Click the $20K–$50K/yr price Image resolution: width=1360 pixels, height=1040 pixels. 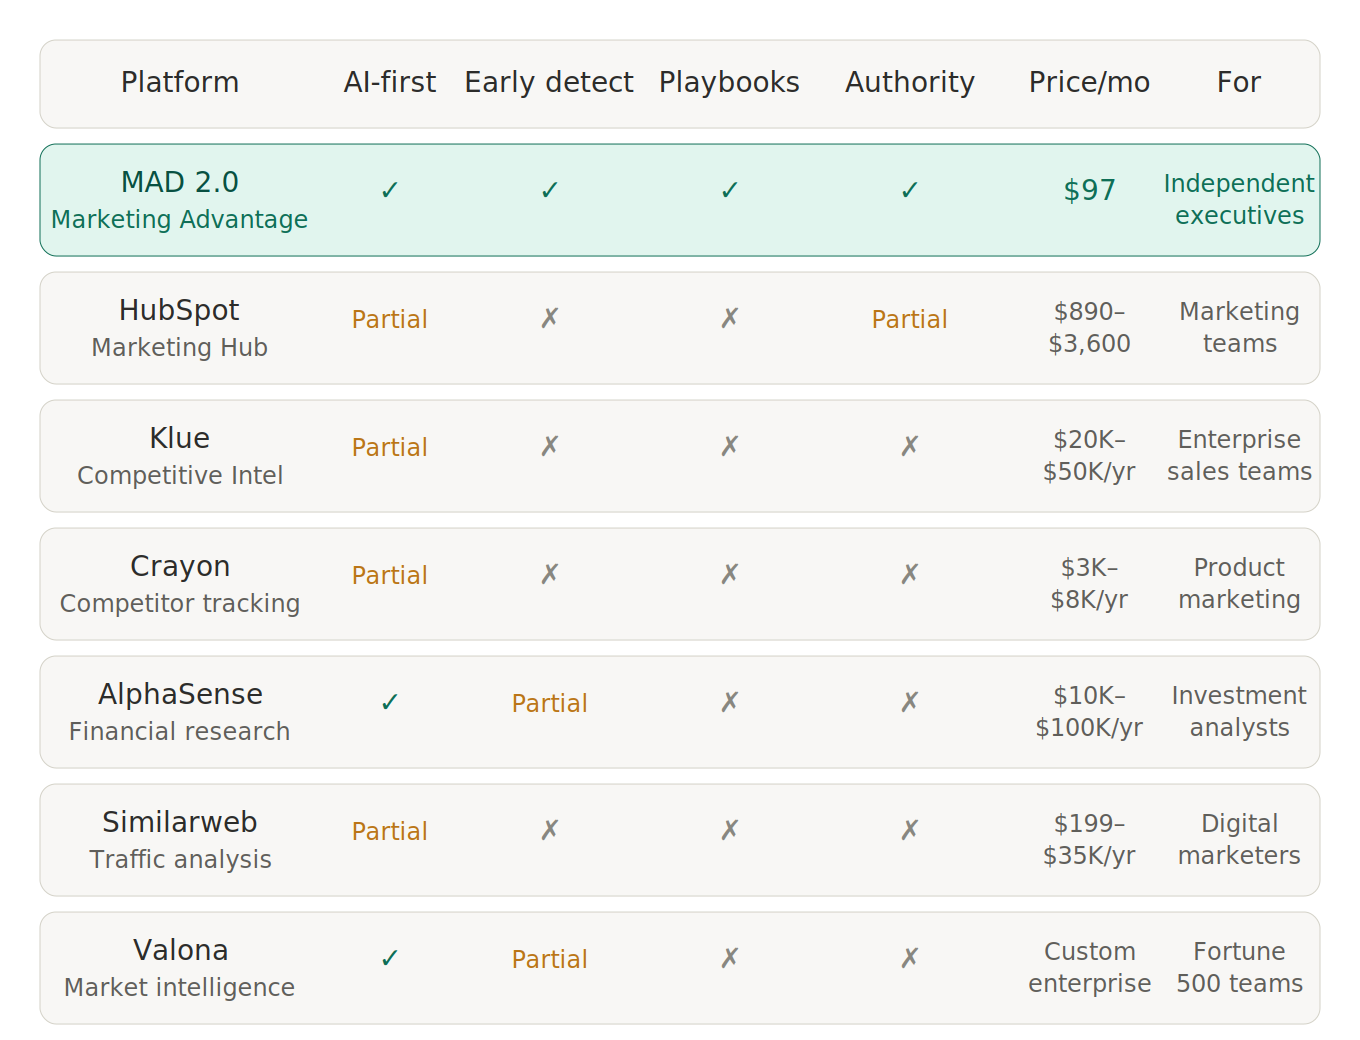pyautogui.click(x=1089, y=455)
